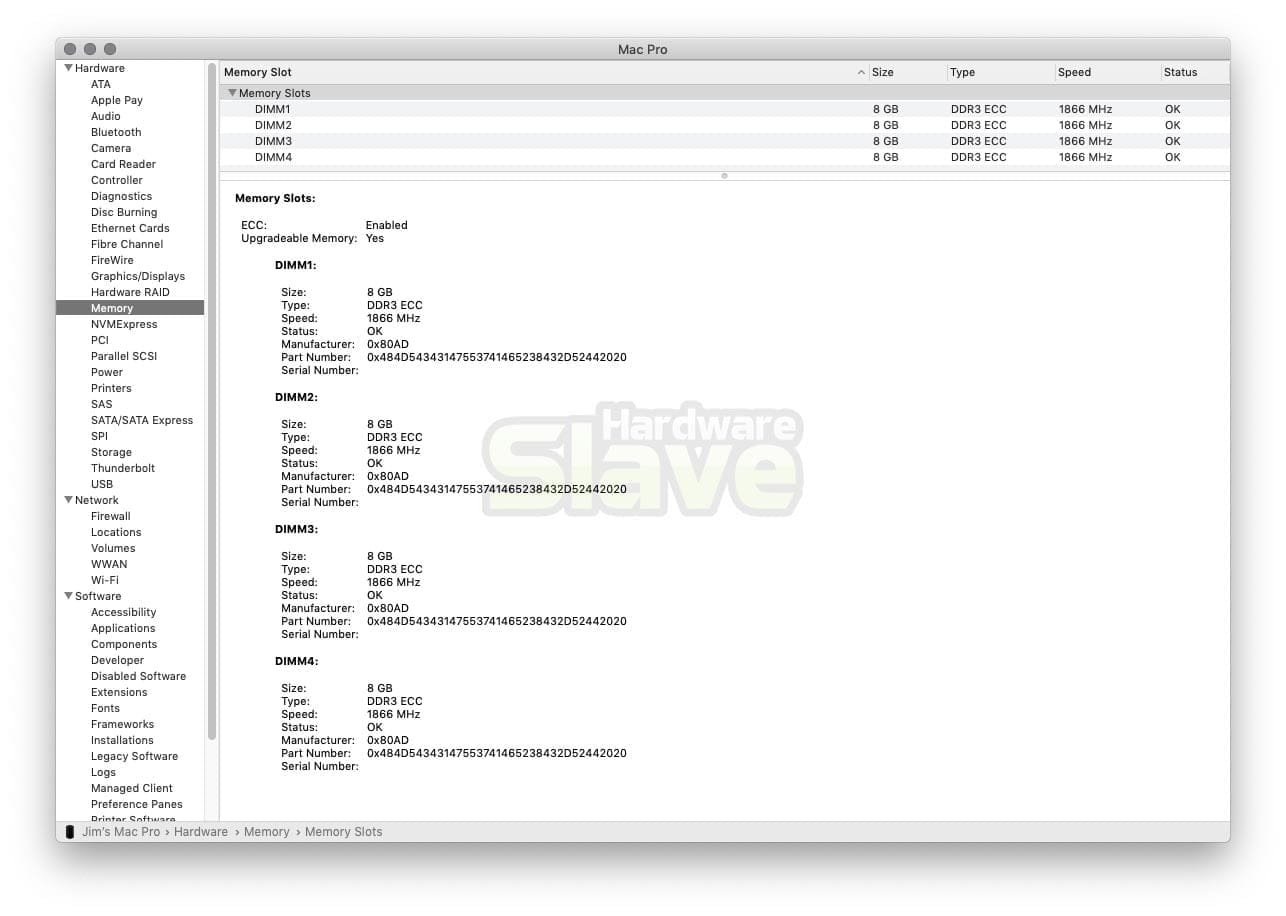Select the highlighted Memory entry
Screen dimensions: 1286x916
[130, 308]
